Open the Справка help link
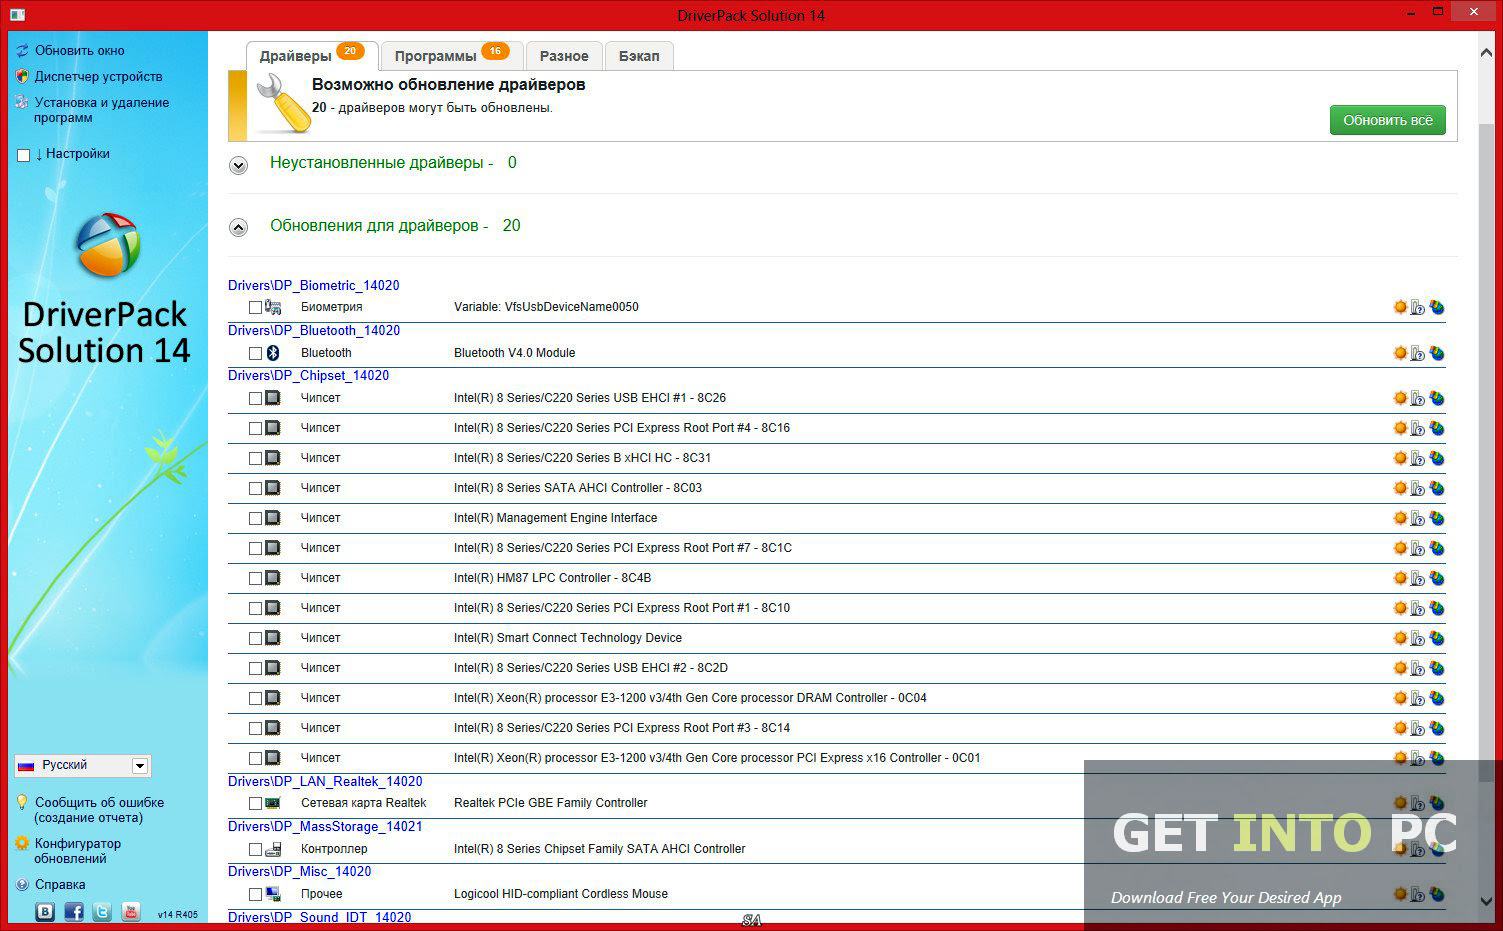1503x931 pixels. [x=60, y=885]
